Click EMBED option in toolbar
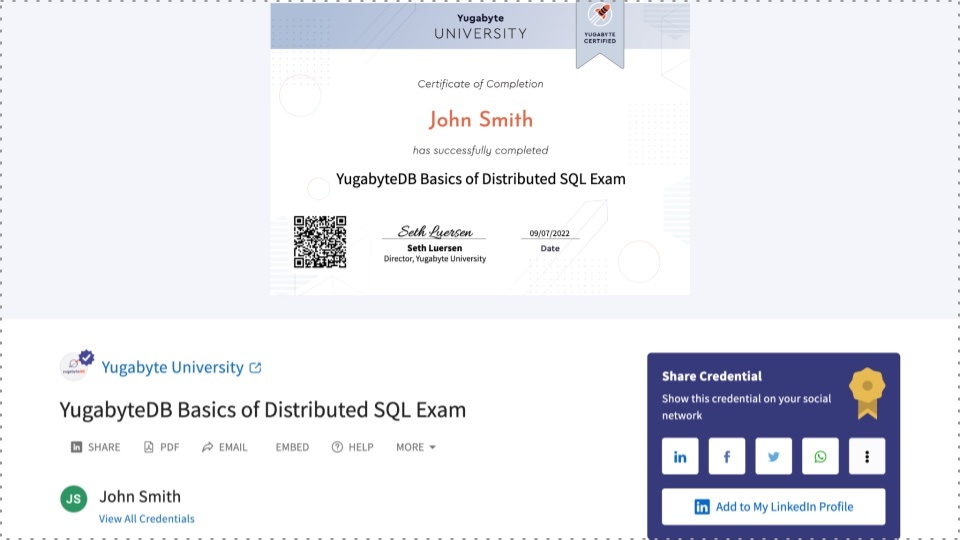This screenshot has width=960, height=540. pos(292,447)
